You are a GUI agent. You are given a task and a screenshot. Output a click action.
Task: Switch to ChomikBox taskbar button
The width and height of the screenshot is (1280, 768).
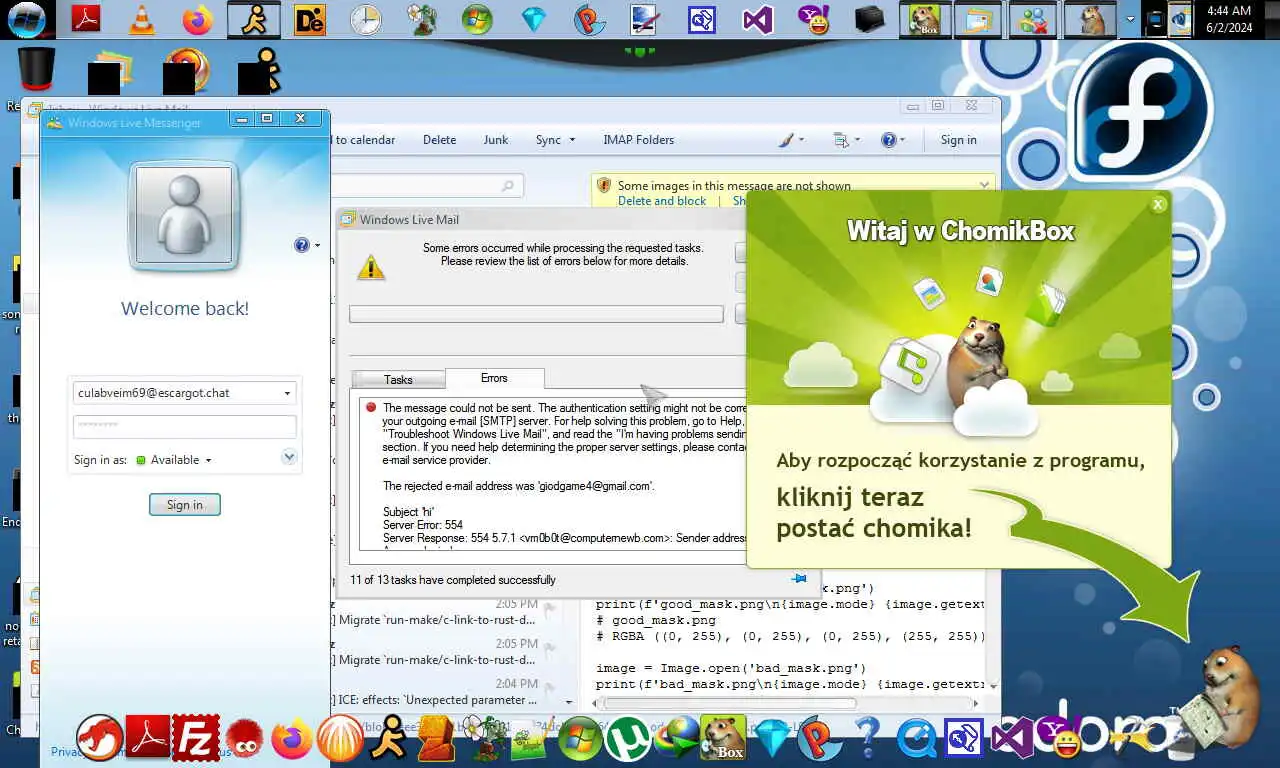[x=925, y=19]
